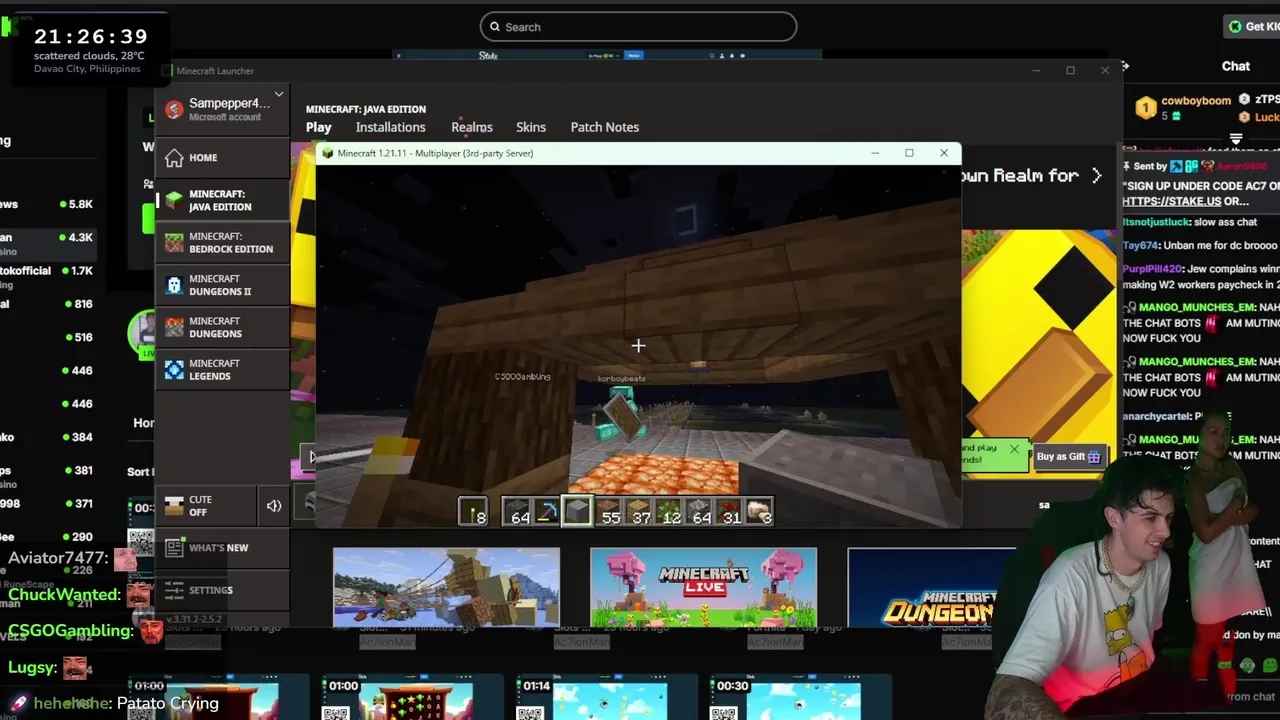
Task: Click the korboybeats player nametag in game
Action: 621,379
